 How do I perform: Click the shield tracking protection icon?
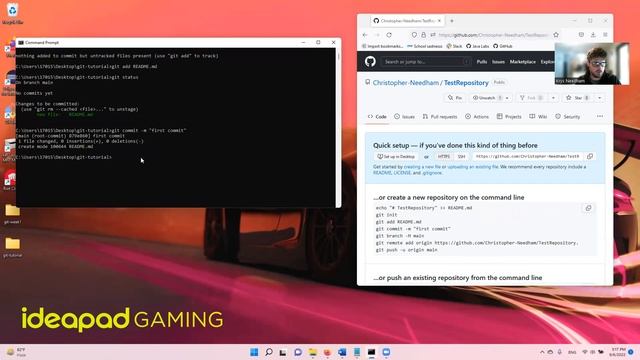tap(414, 35)
